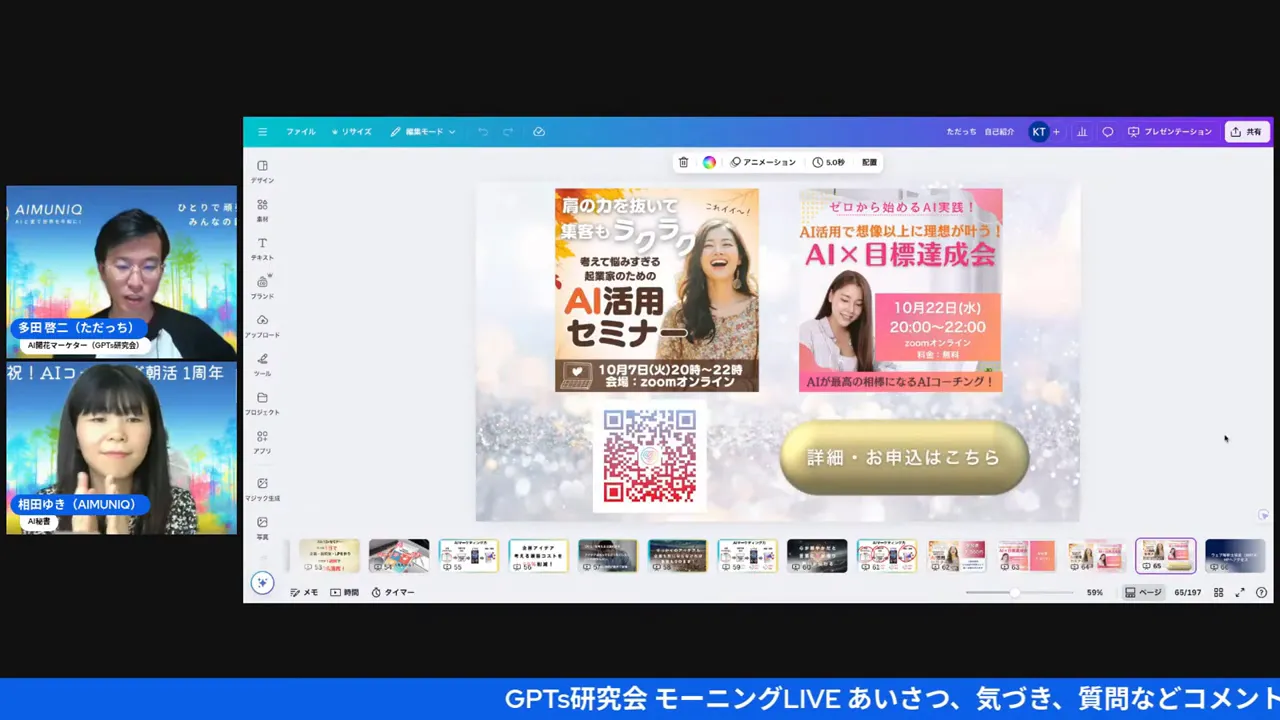This screenshot has width=1280, height=720.
Task: Click the 65/197 page counter
Action: [x=1188, y=592]
